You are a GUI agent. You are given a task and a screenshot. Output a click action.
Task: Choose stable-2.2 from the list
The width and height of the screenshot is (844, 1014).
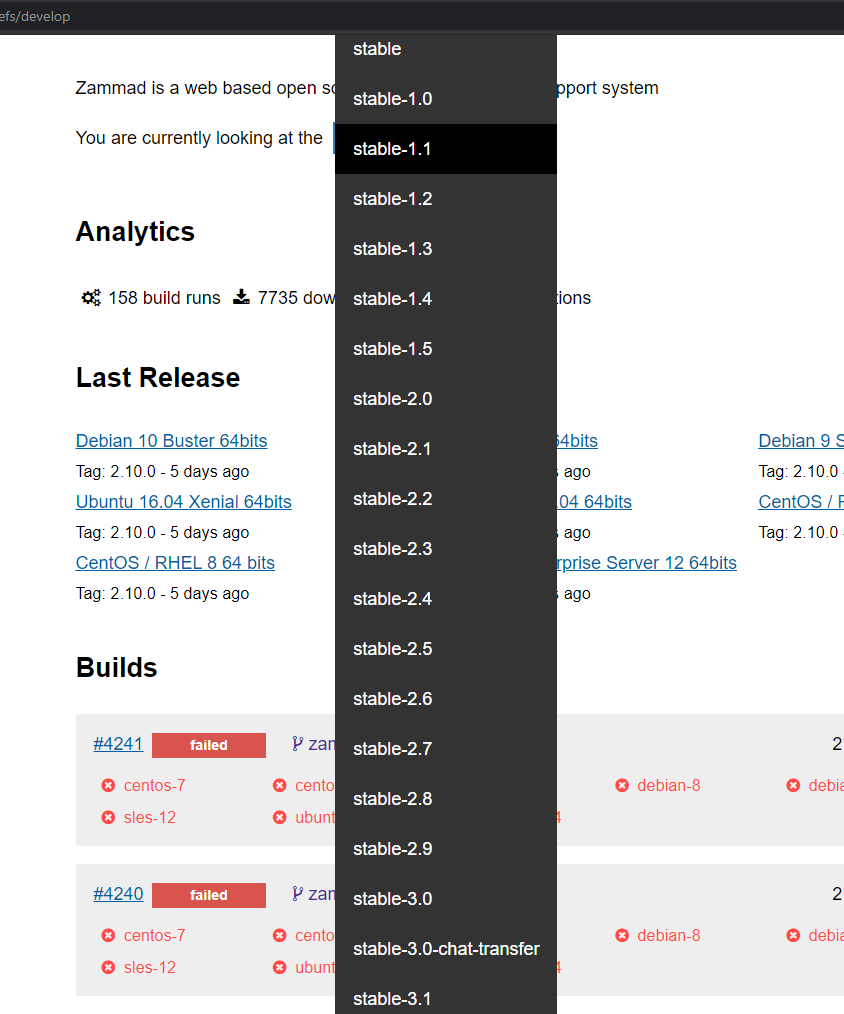[x=446, y=499]
